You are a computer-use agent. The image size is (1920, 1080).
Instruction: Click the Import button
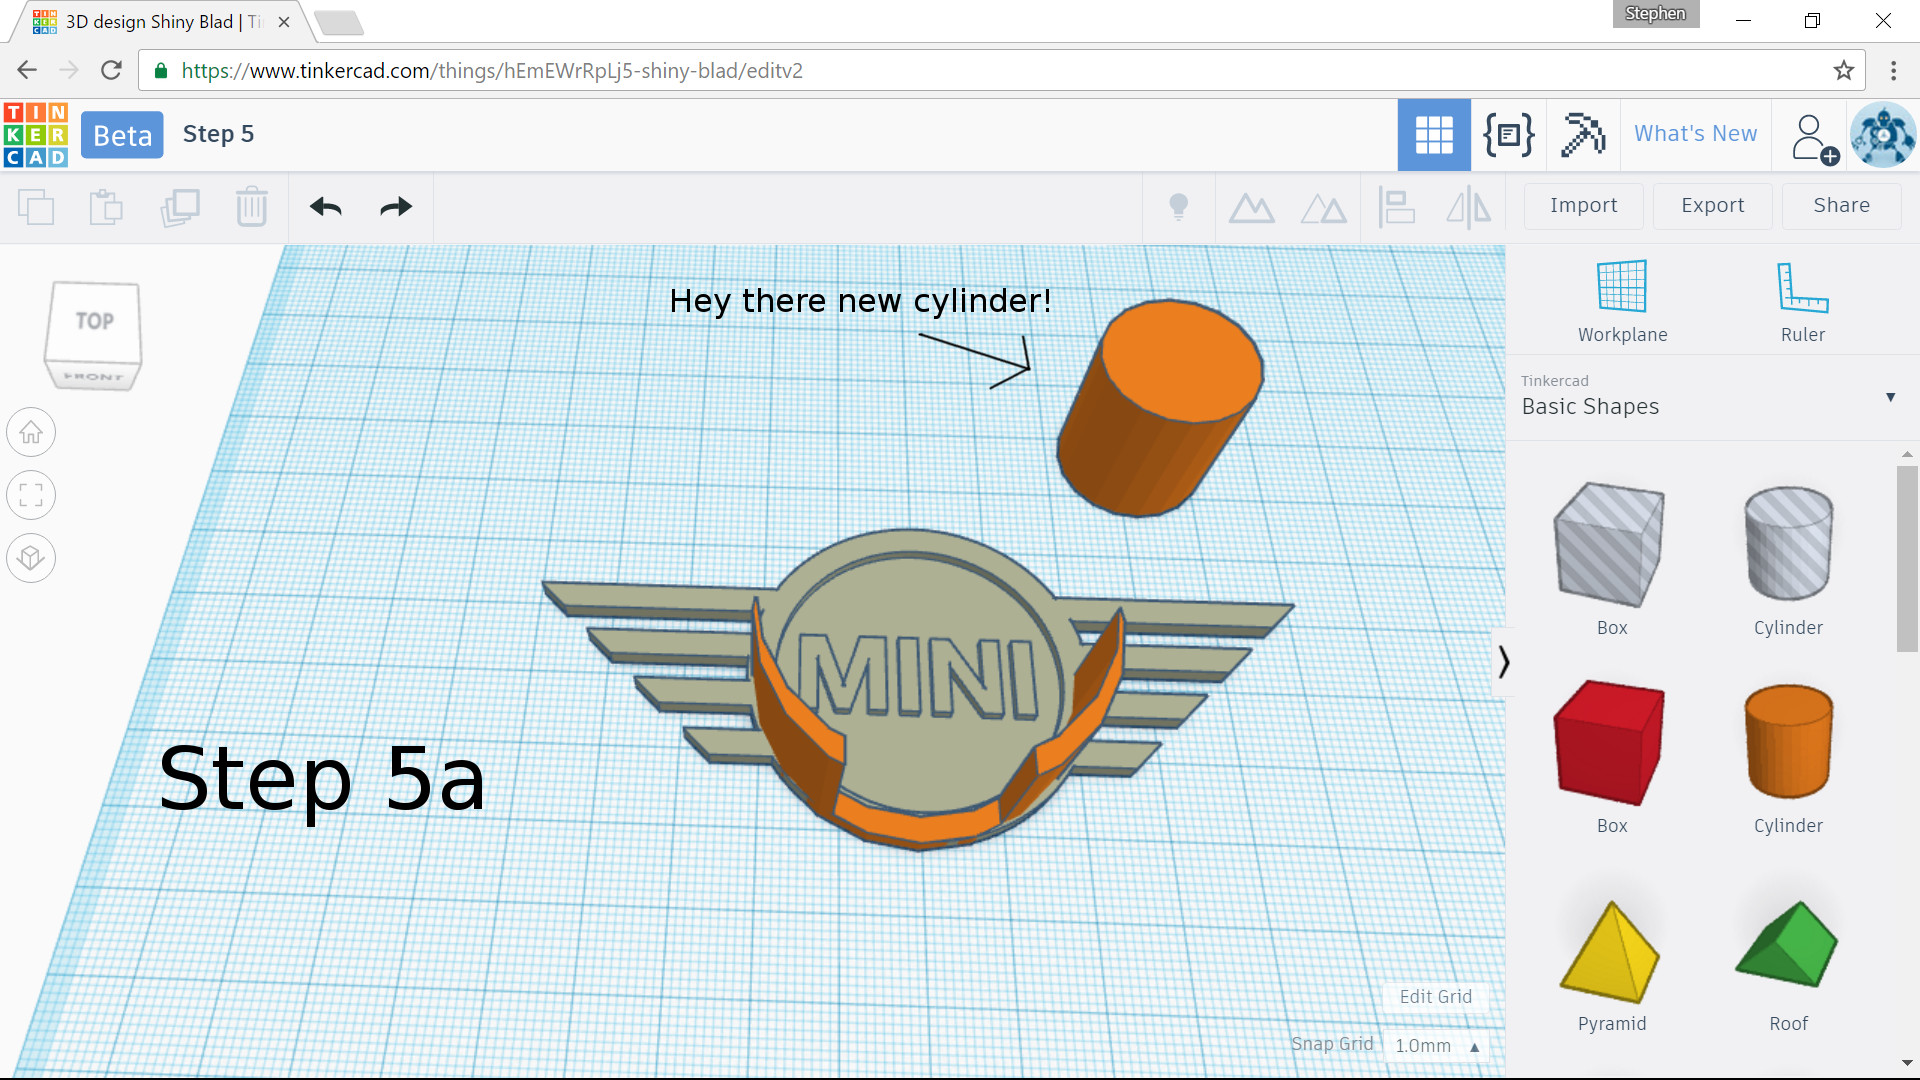(x=1583, y=205)
